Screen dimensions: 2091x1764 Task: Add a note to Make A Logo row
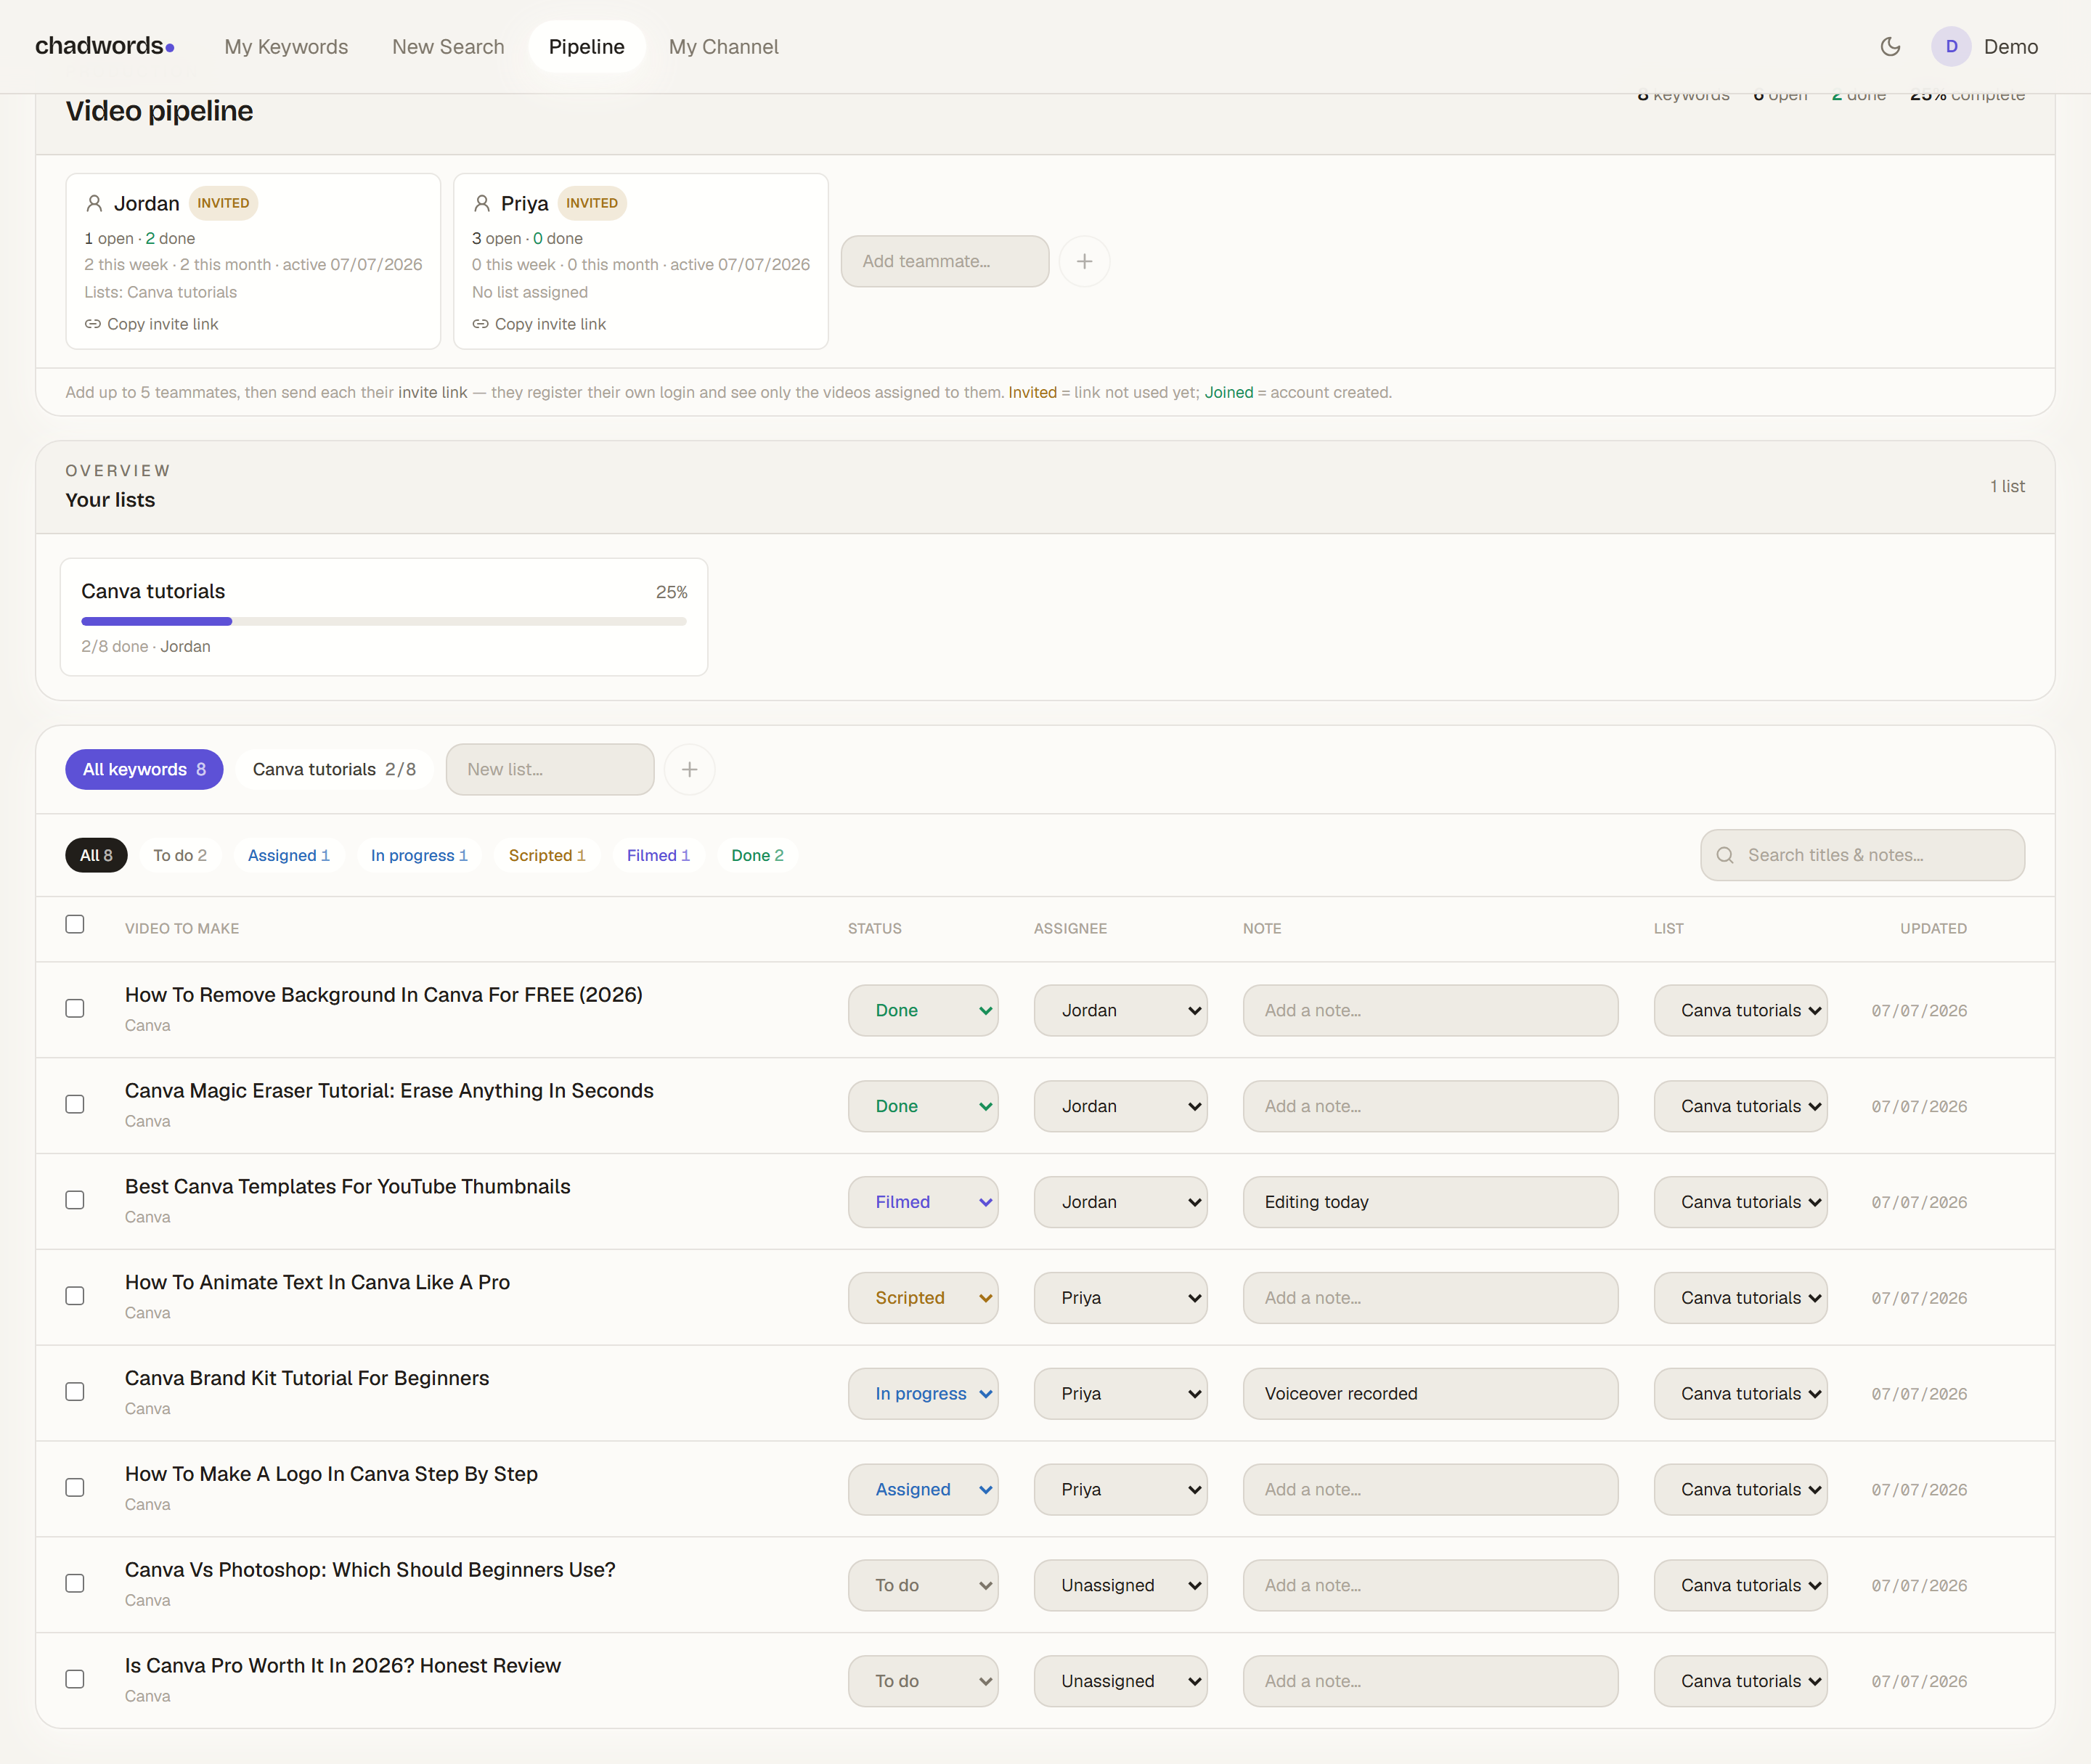(x=1430, y=1489)
